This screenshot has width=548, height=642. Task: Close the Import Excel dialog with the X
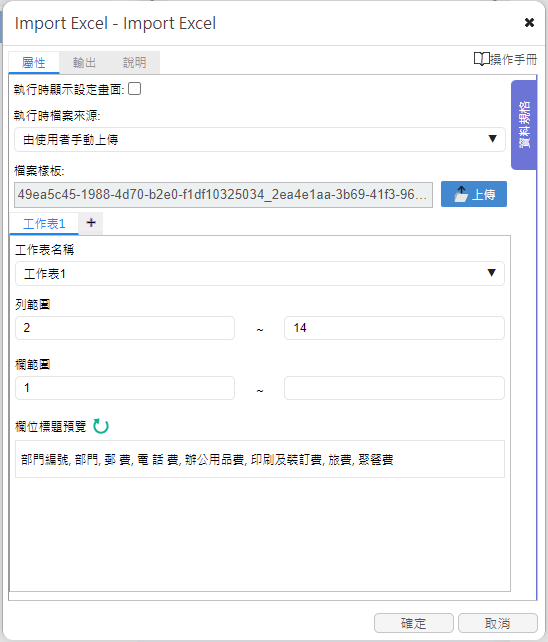(529, 23)
